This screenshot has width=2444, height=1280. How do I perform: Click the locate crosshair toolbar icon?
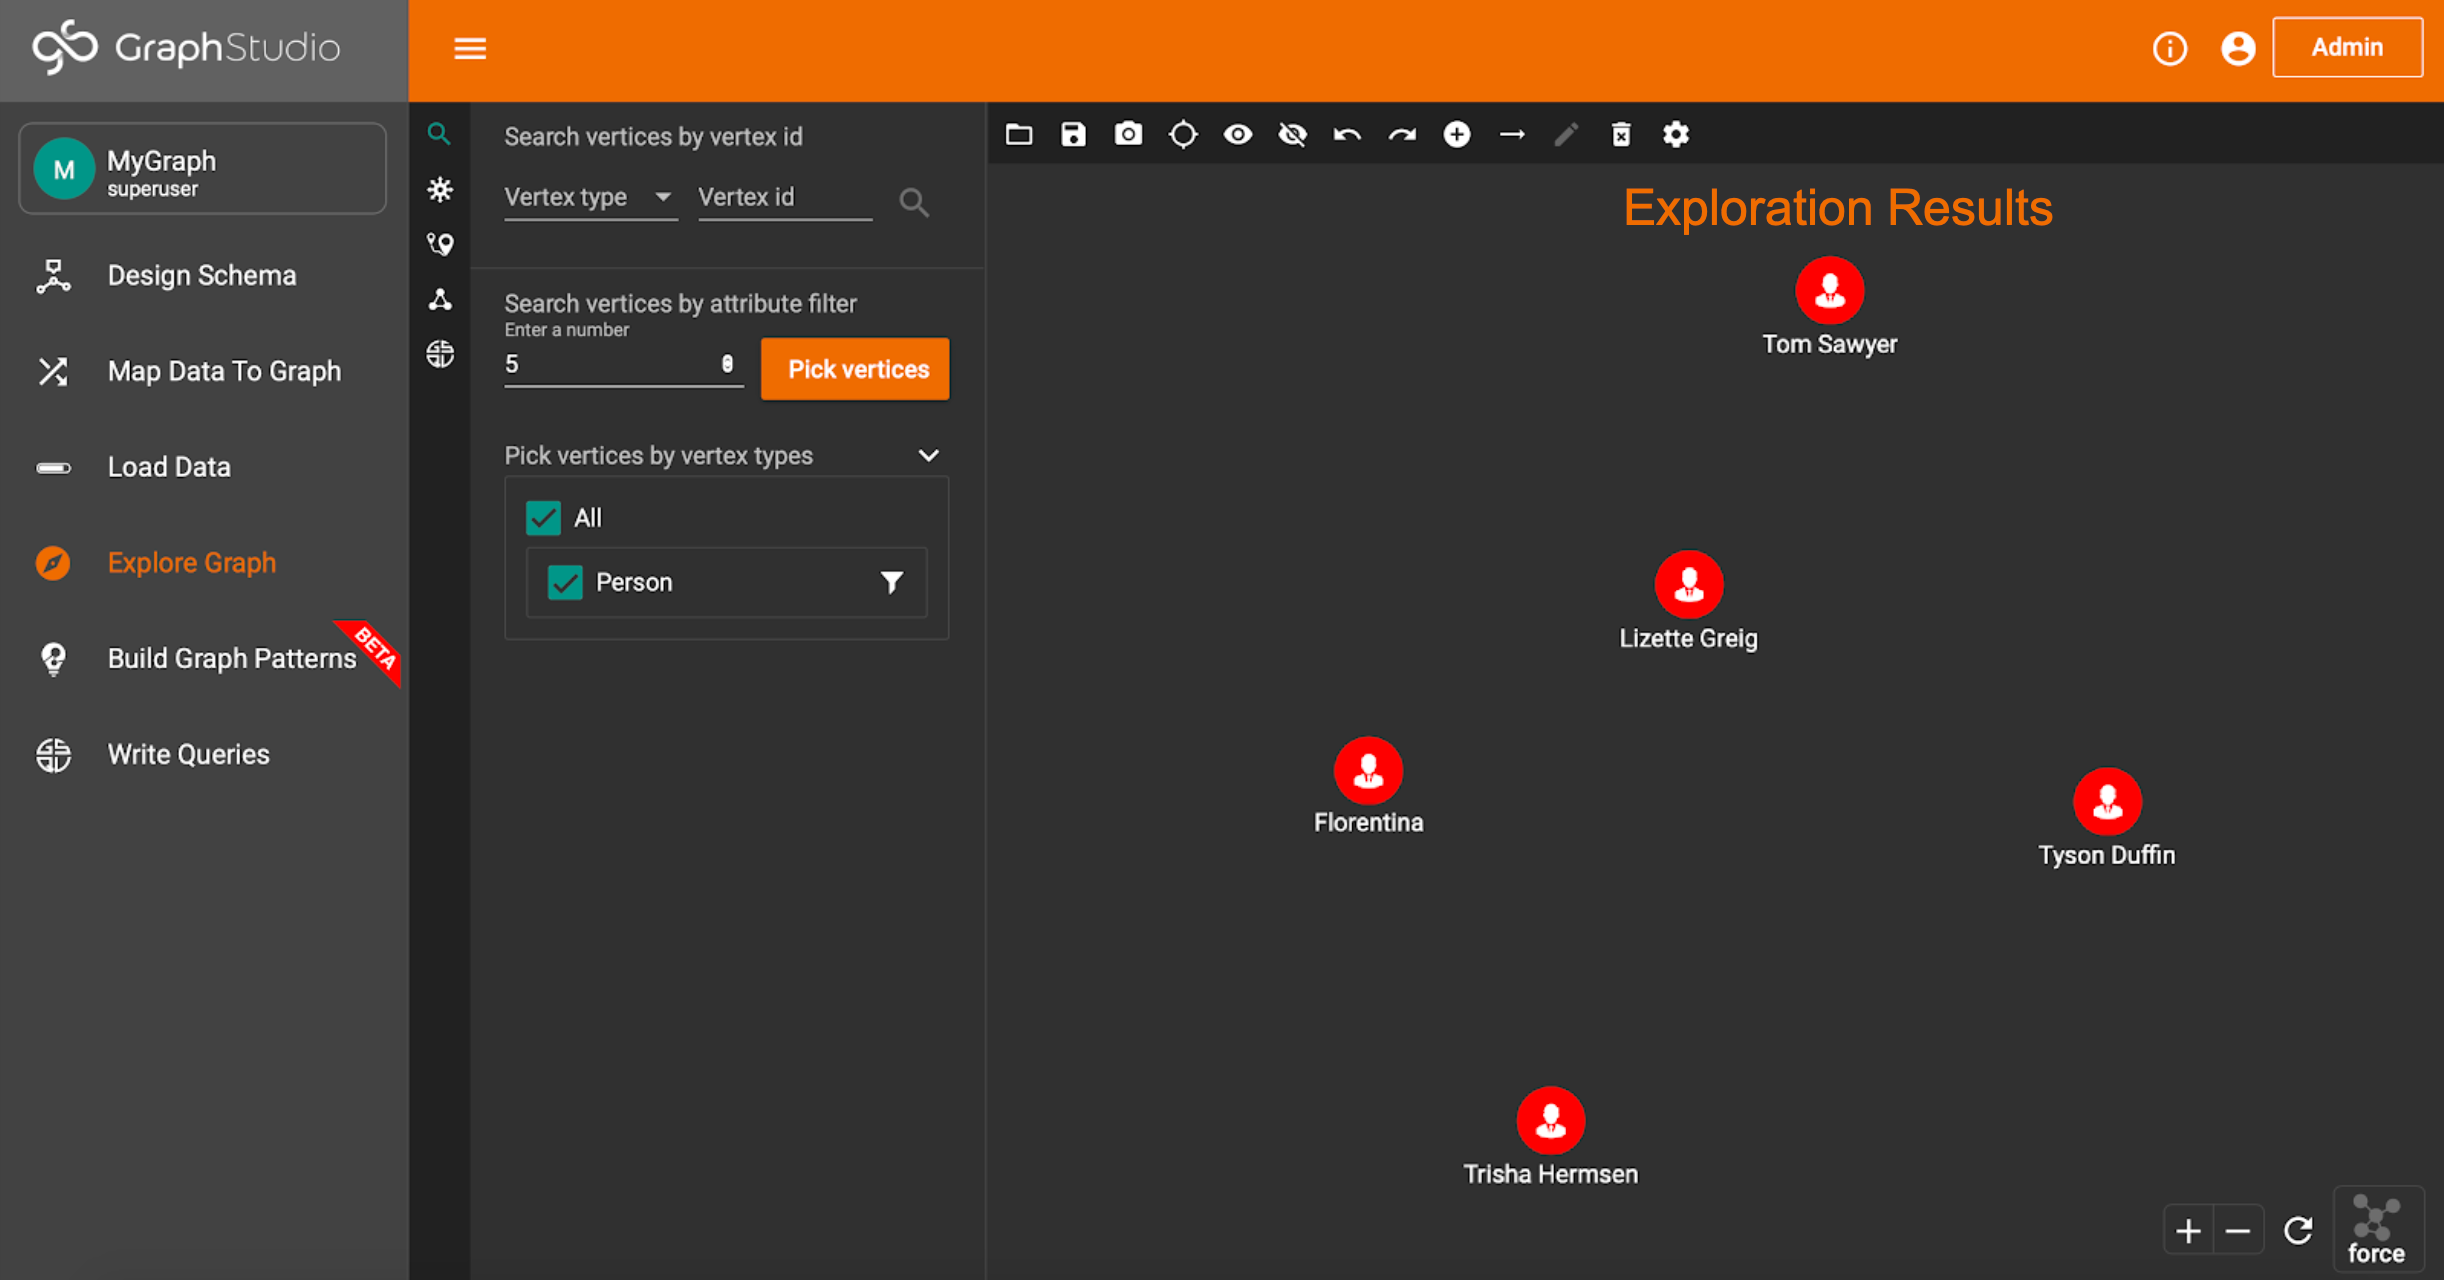(x=1183, y=134)
